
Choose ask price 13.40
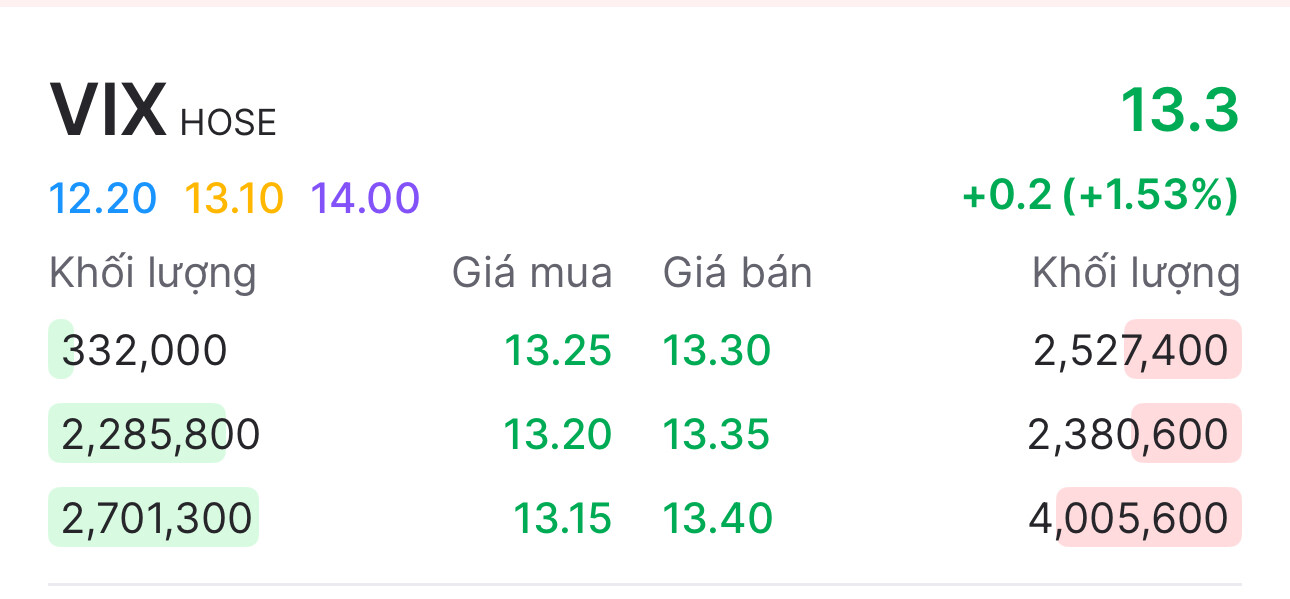pyautogui.click(x=718, y=519)
